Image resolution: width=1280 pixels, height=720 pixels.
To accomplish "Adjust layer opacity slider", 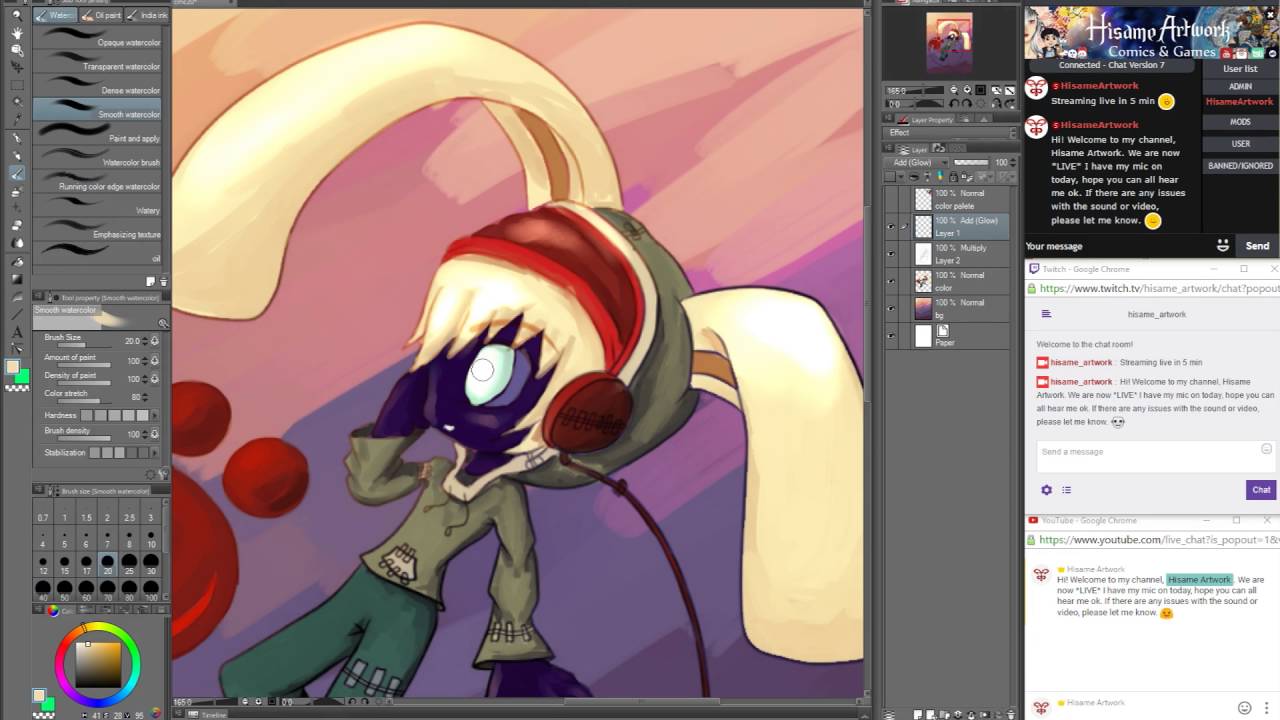I will [x=971, y=162].
